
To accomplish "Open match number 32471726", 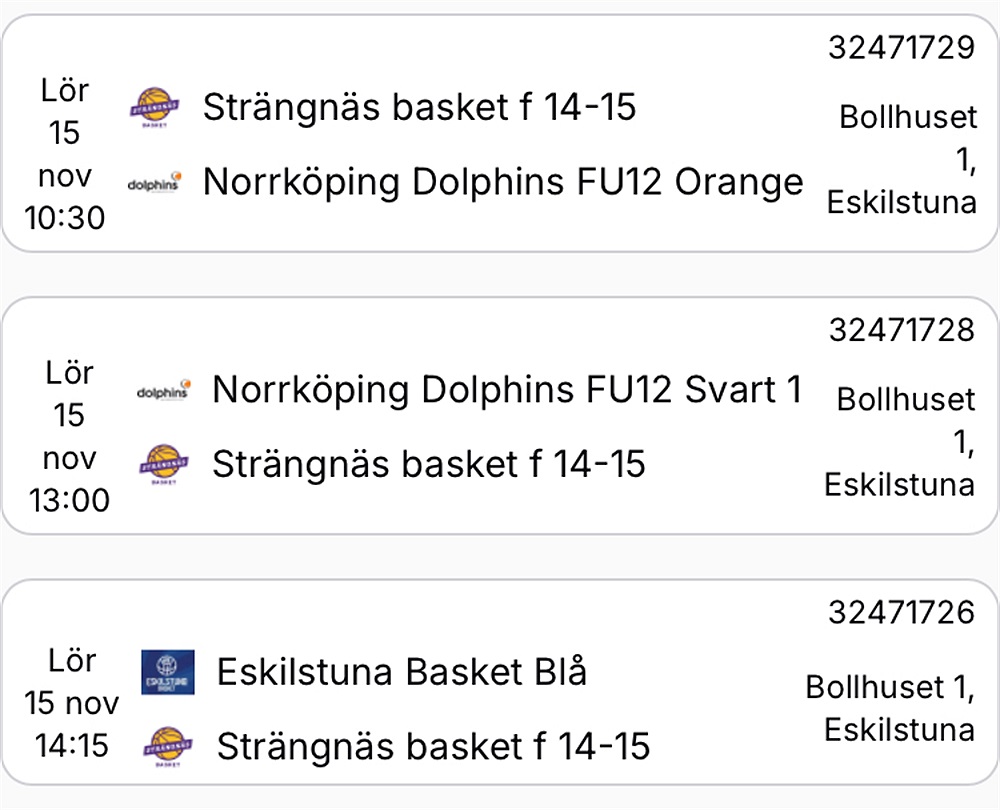I will pyautogui.click(x=902, y=611).
